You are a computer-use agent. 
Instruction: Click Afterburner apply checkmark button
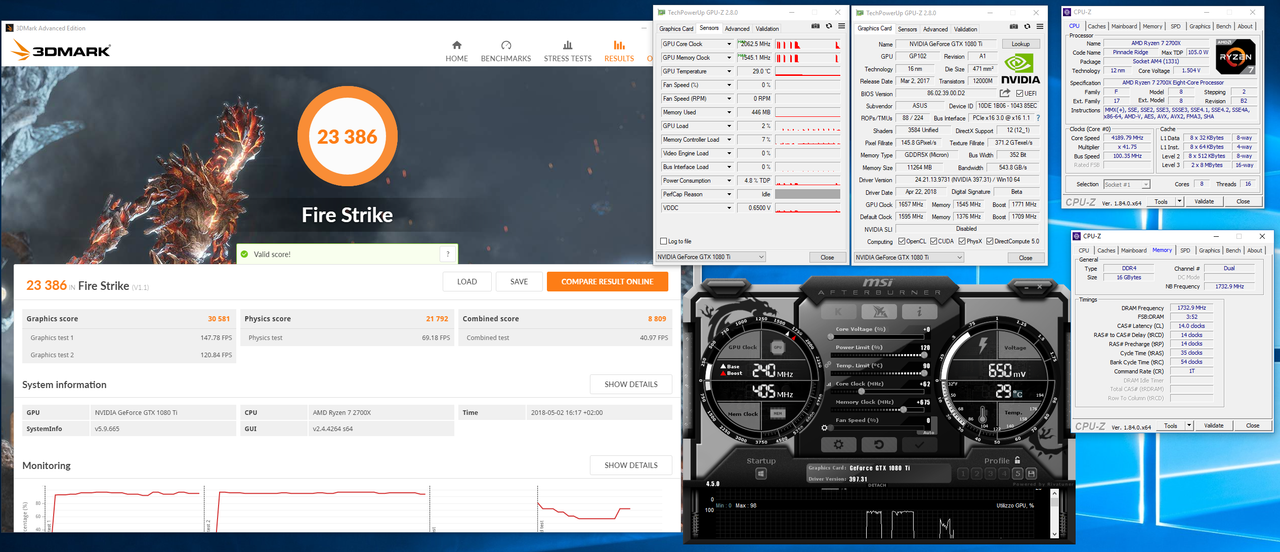pyautogui.click(x=919, y=445)
